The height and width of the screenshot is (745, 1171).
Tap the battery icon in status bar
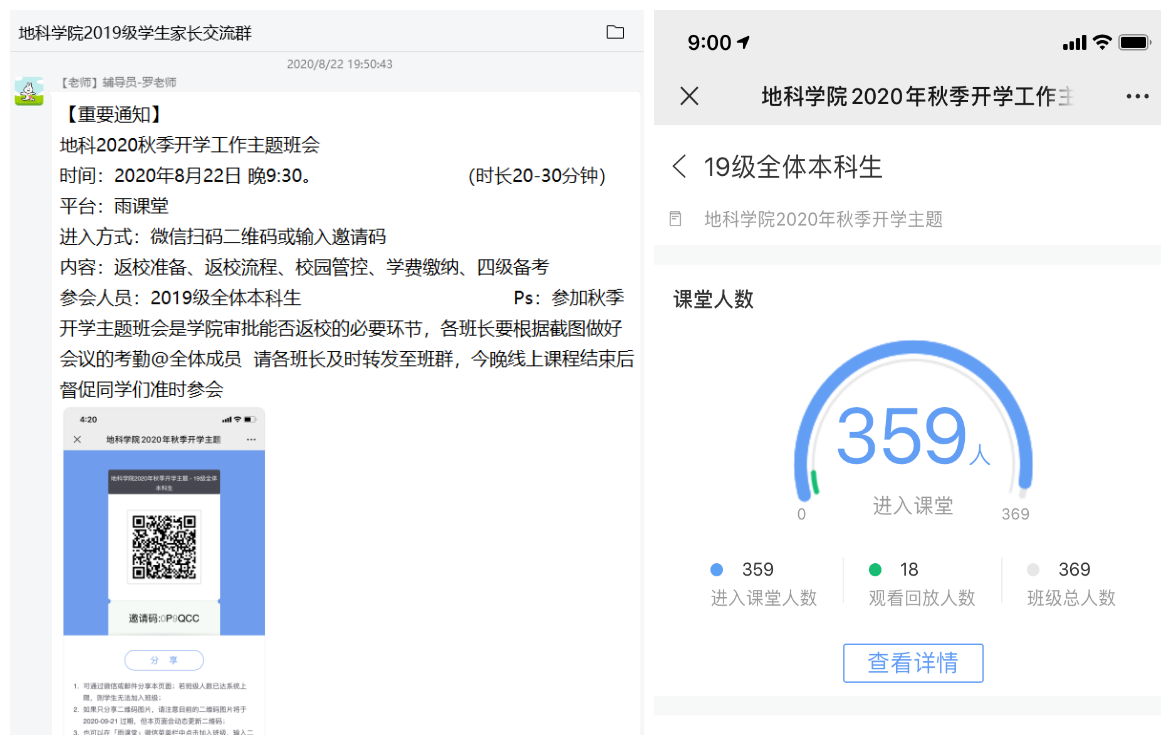click(1135, 42)
